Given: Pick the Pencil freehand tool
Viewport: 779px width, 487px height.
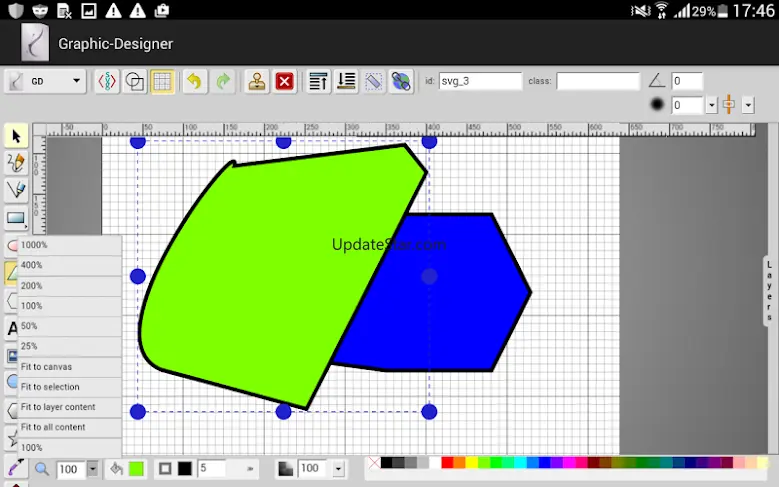Looking at the screenshot, I should click(x=16, y=163).
